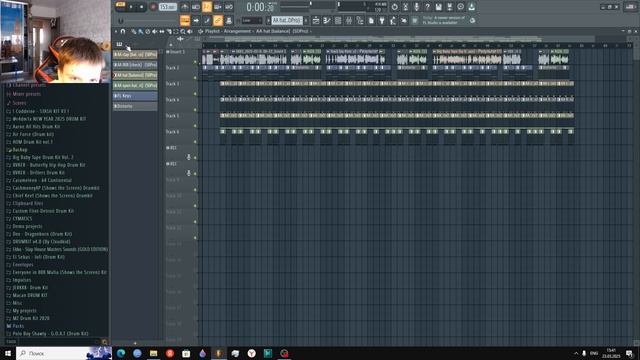Viewport: 640px width, 360px height.
Task: Open the Line snap dropdown
Action: click(251, 20)
